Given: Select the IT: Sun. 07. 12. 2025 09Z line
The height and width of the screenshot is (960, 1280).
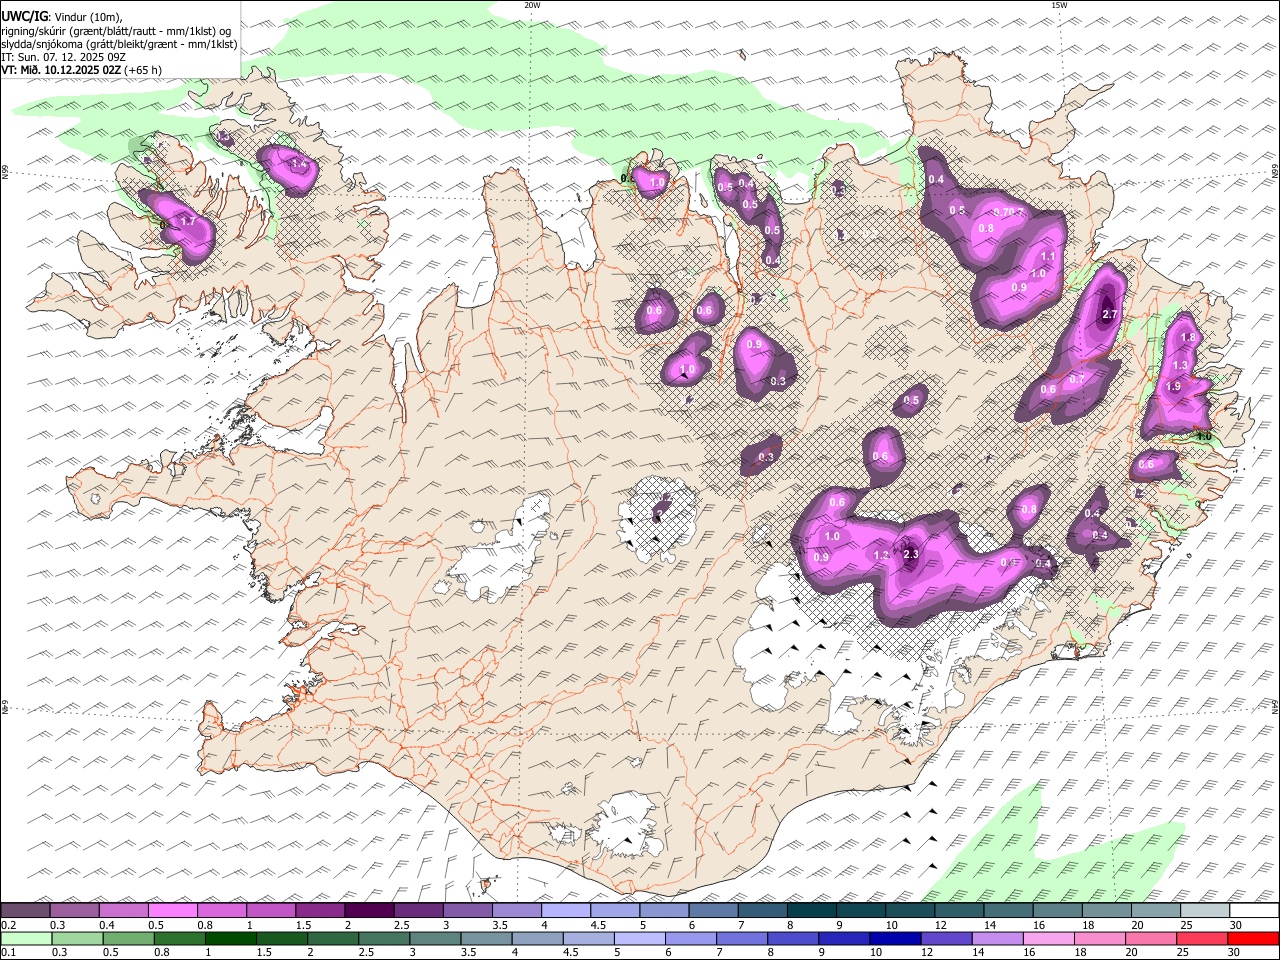Looking at the screenshot, I should pos(64,57).
